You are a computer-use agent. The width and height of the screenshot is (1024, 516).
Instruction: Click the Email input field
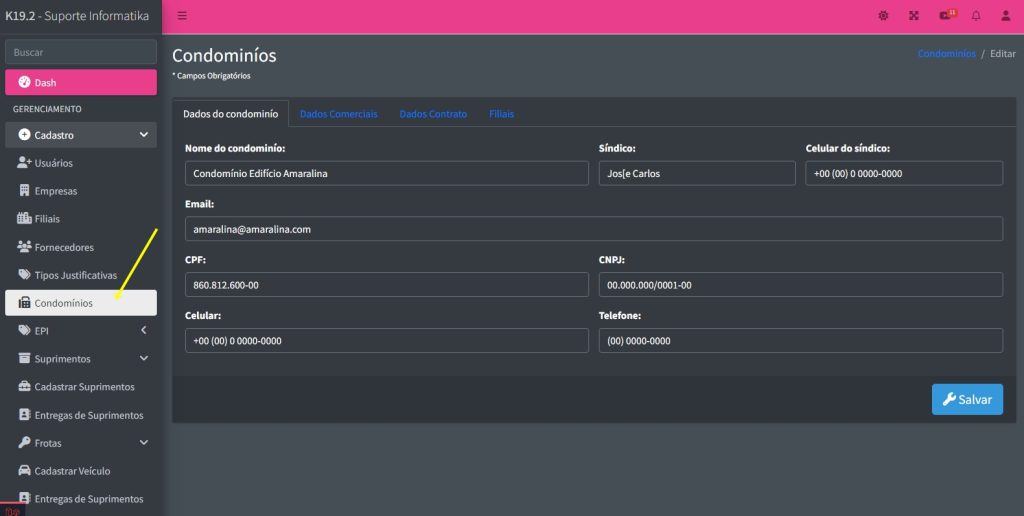tap(593, 229)
